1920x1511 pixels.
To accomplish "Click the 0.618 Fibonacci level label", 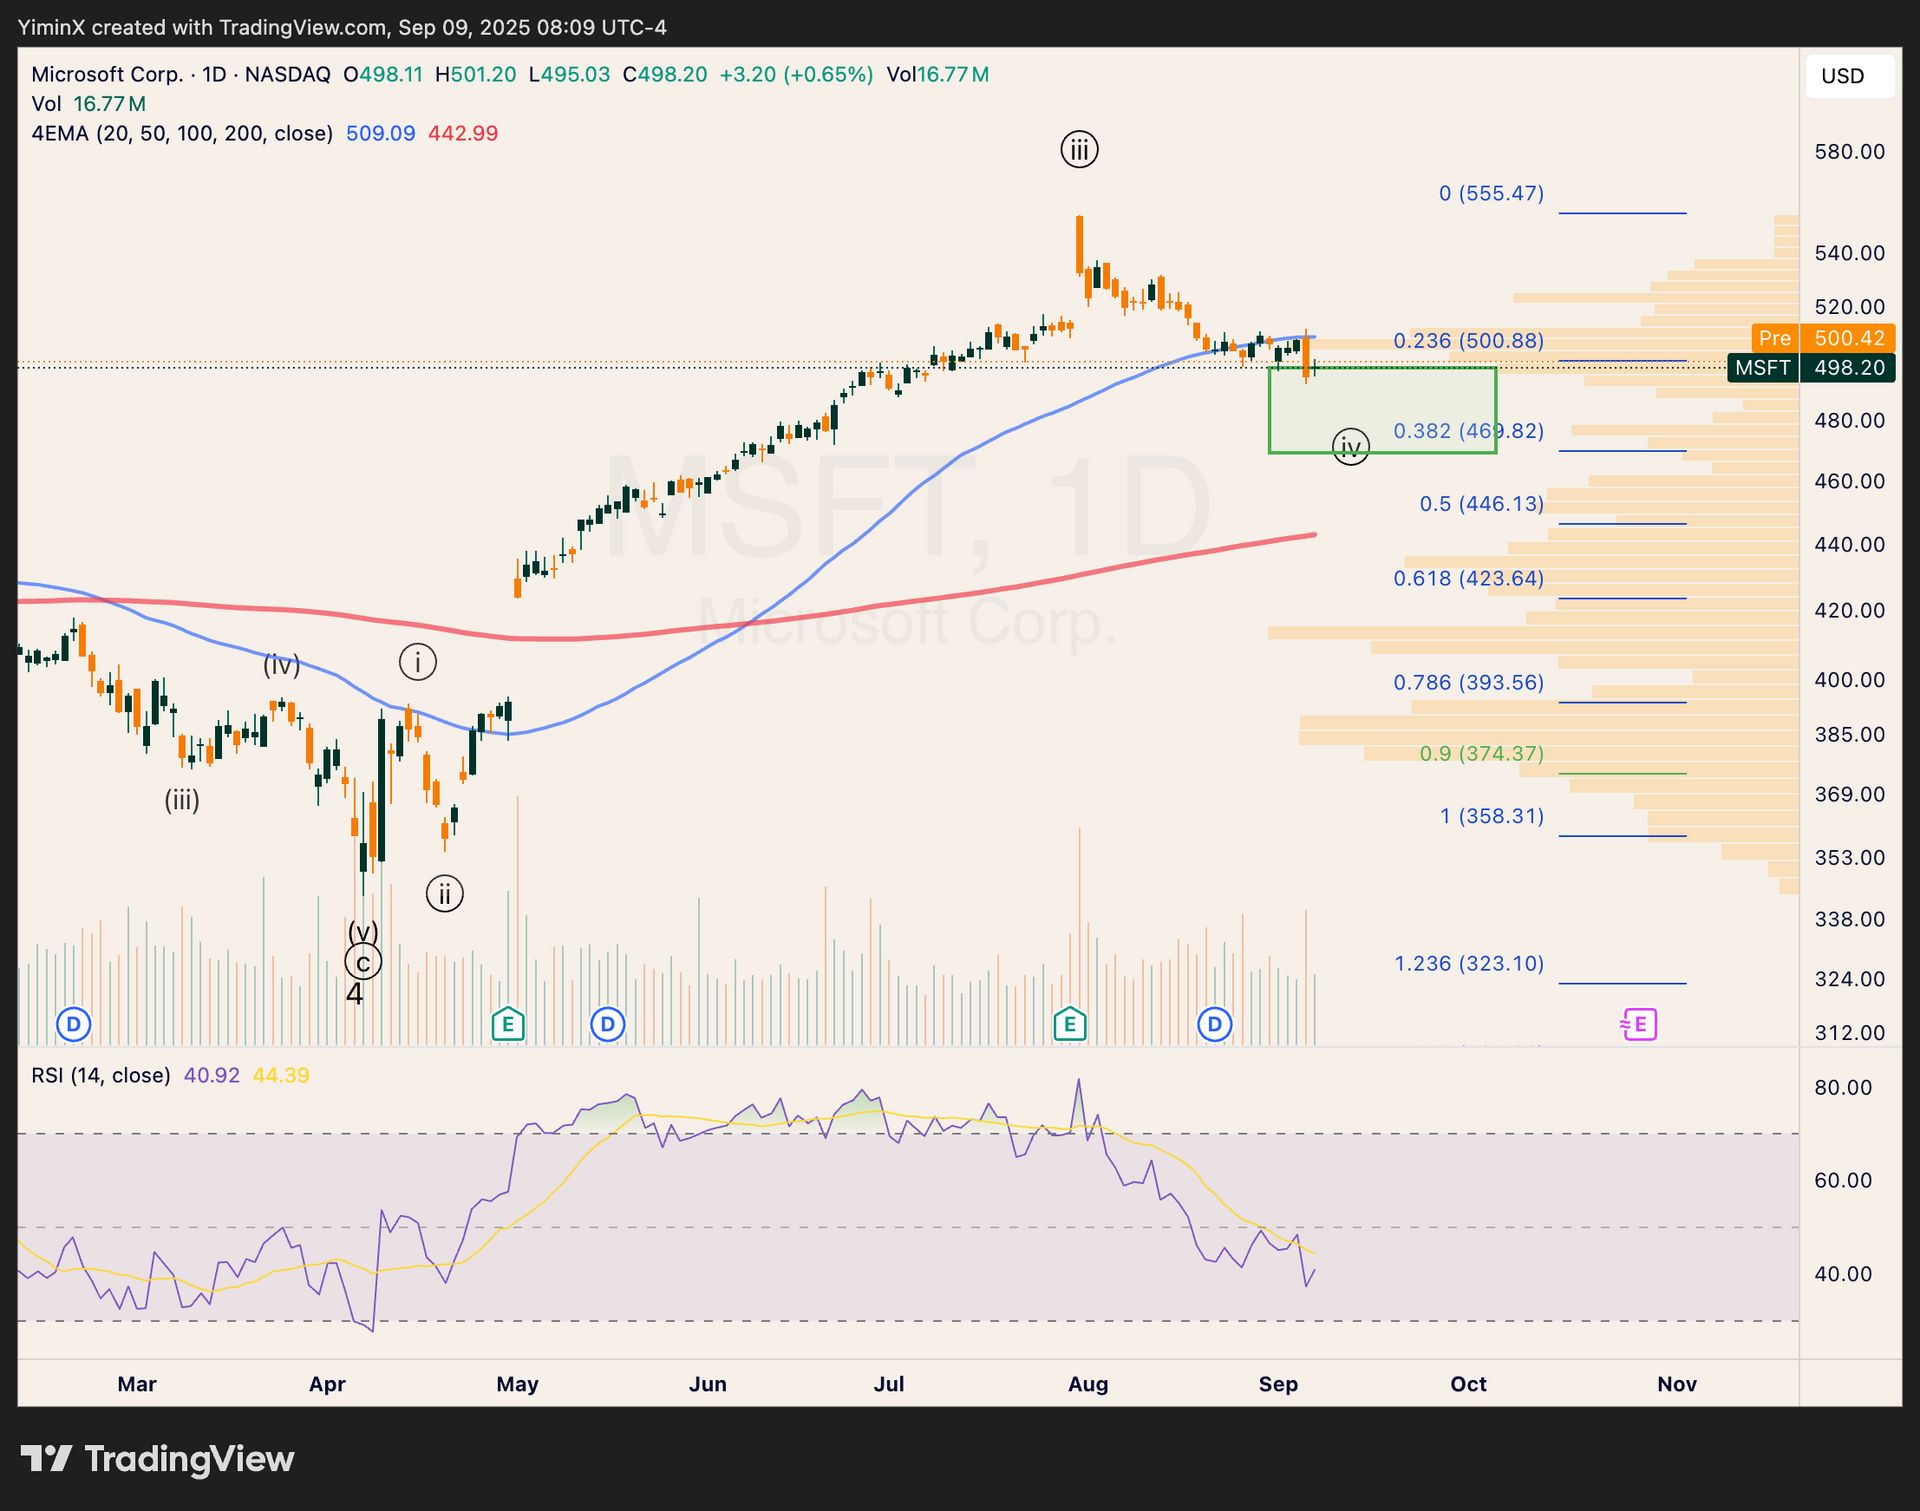I will (x=1468, y=578).
